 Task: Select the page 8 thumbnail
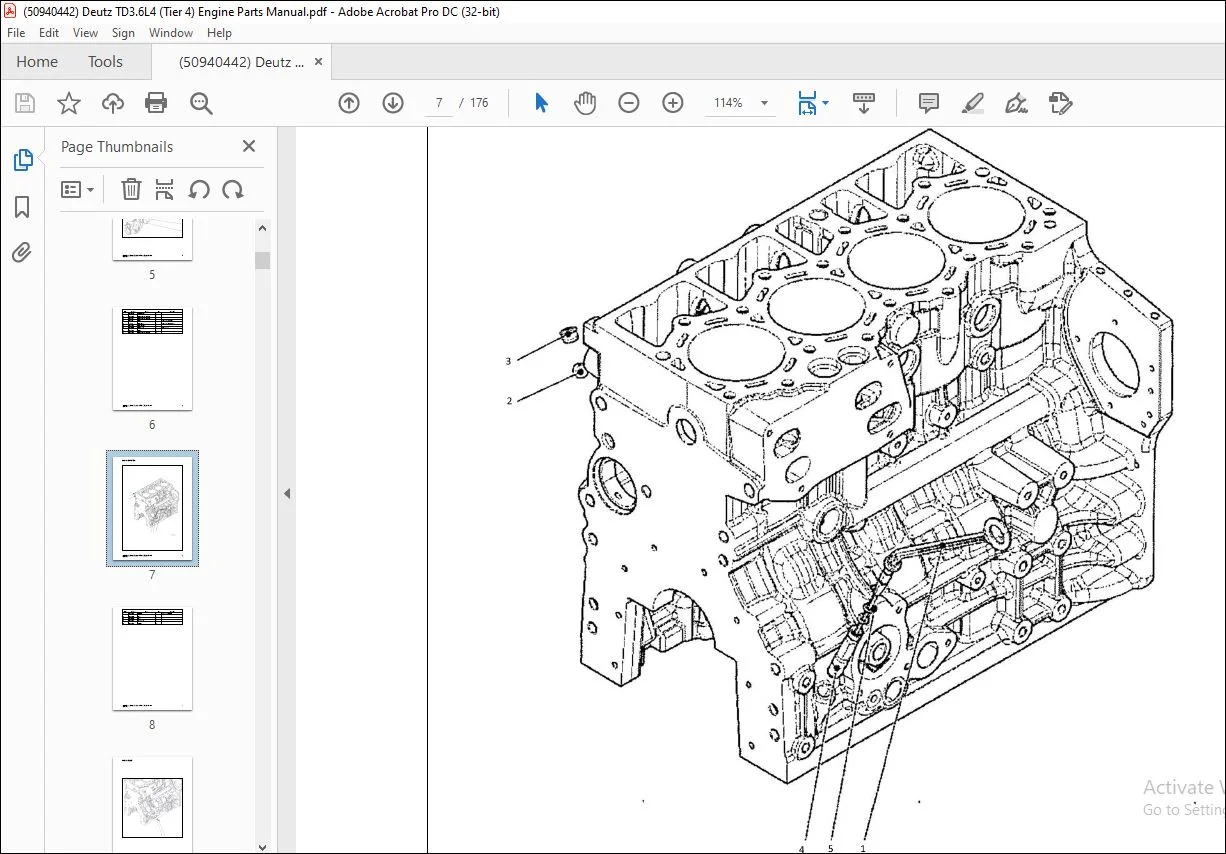[x=152, y=658]
